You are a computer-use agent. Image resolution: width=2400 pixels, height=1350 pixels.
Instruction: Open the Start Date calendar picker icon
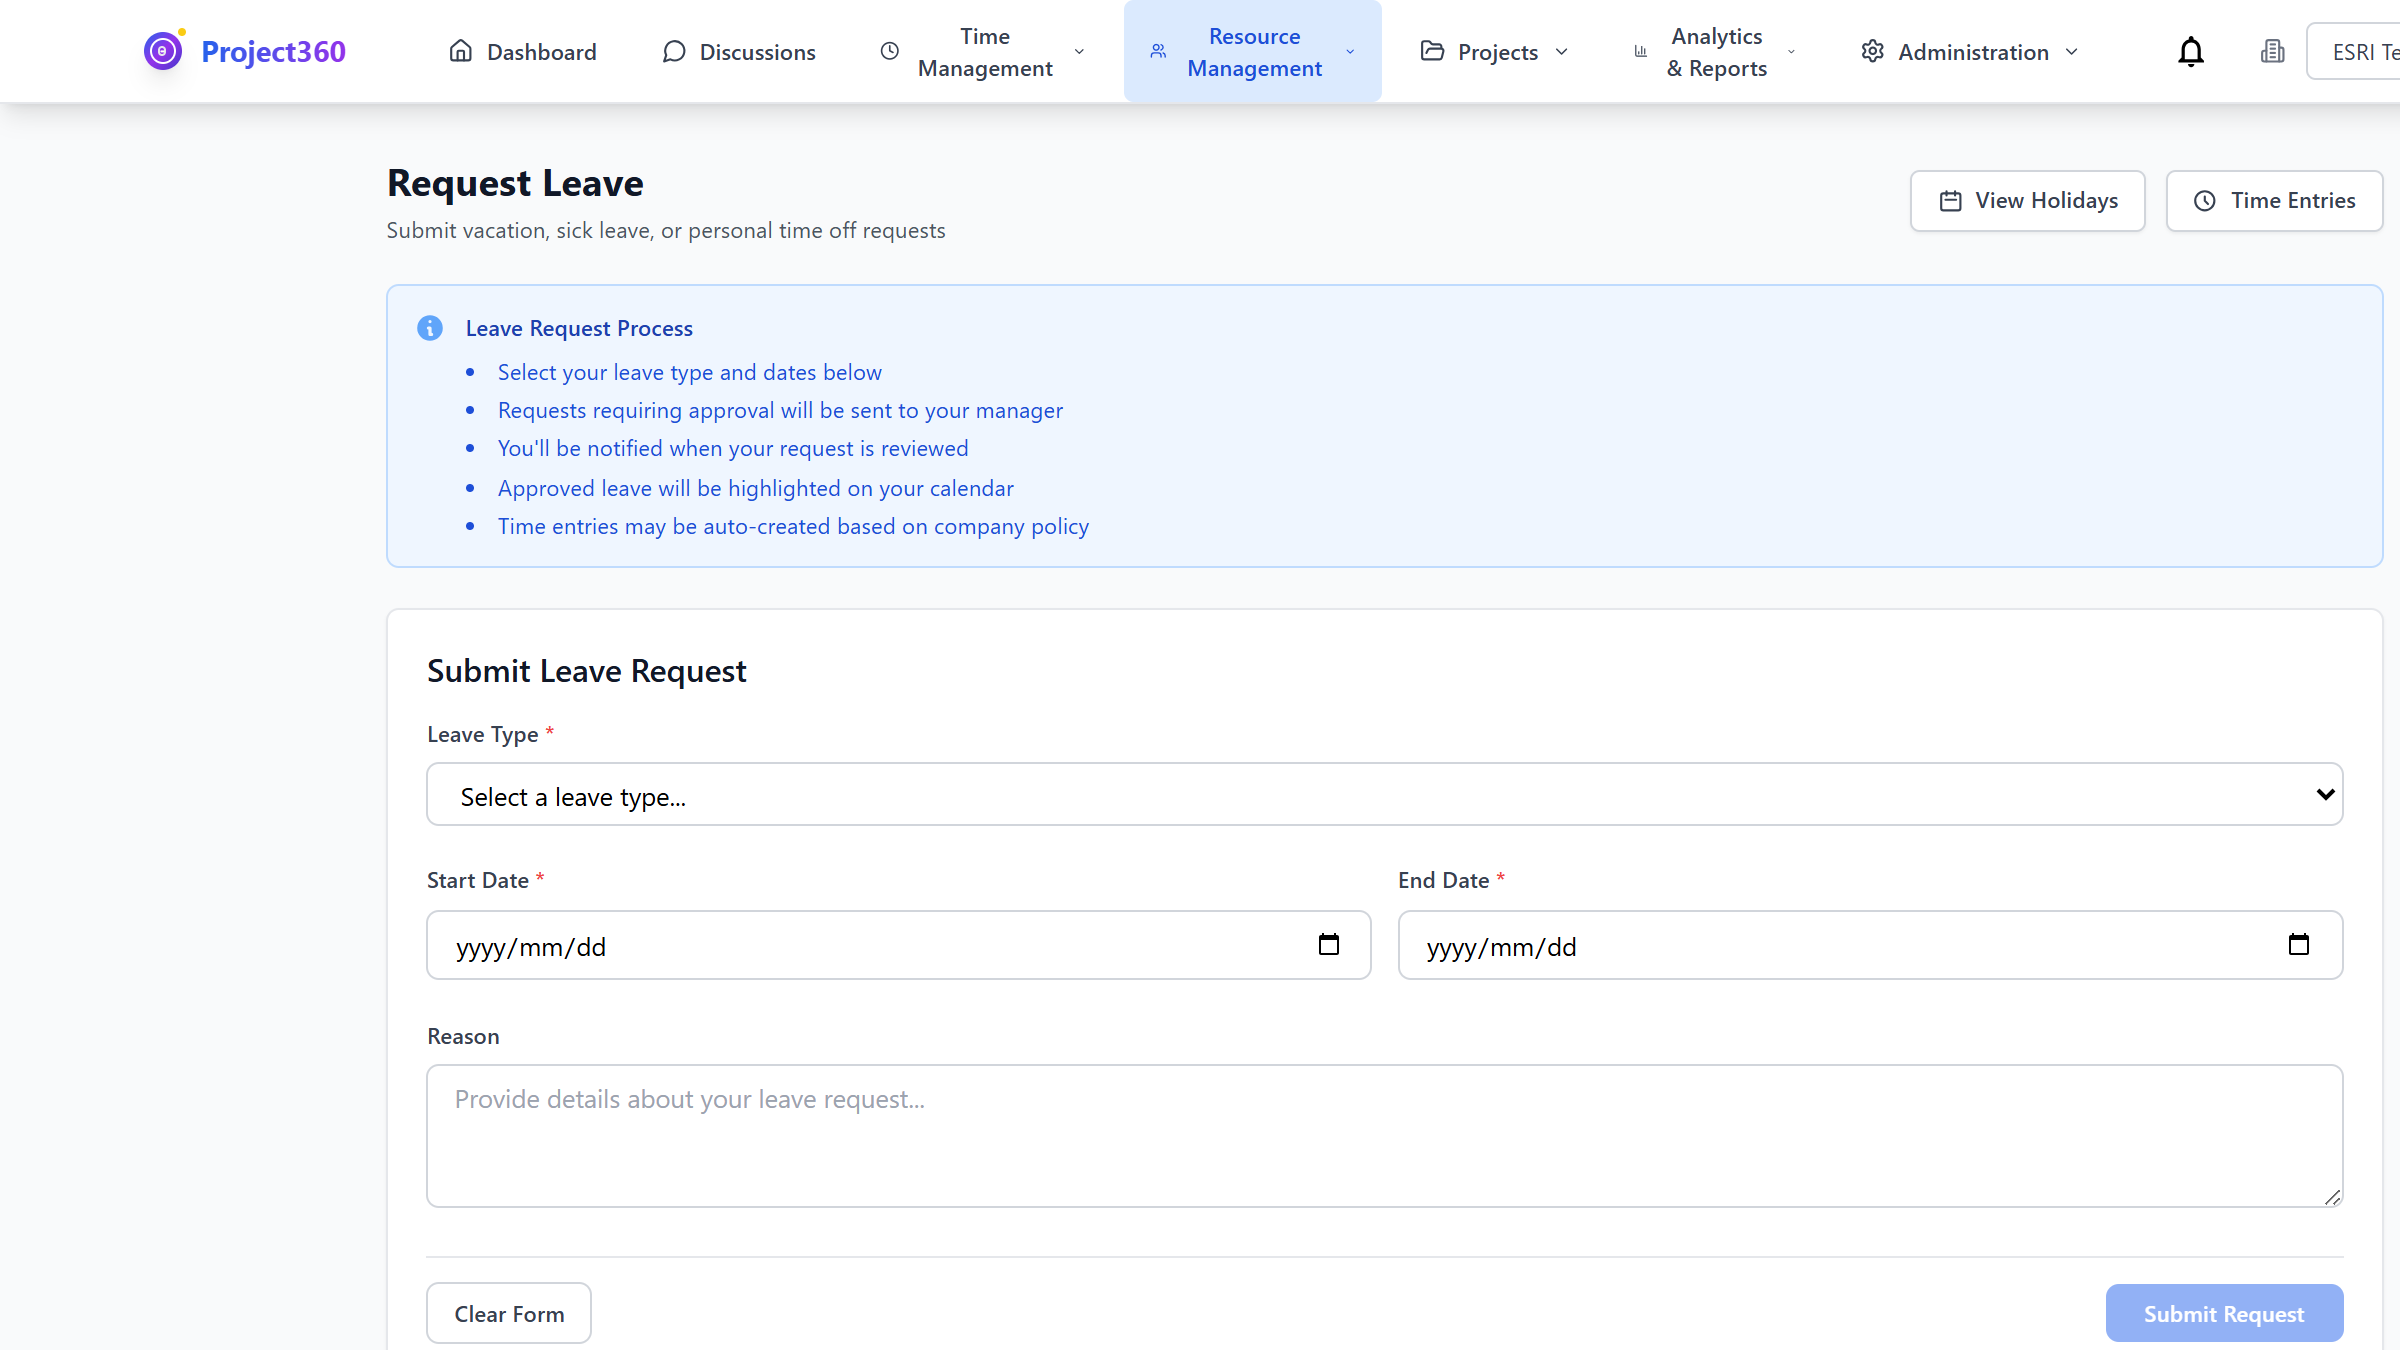(x=1329, y=944)
